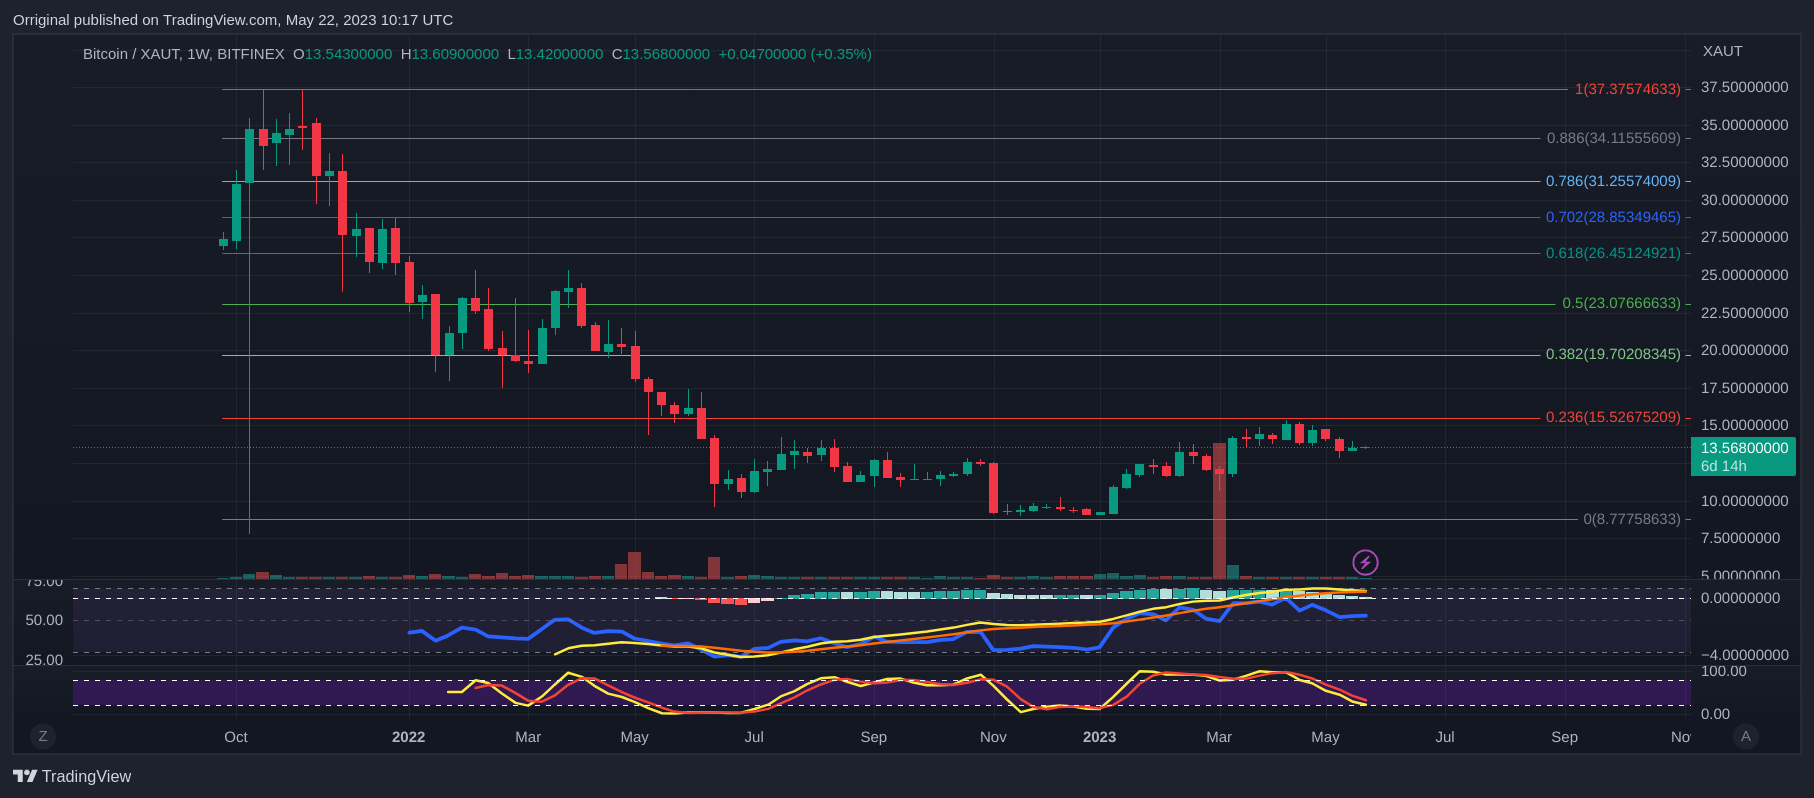Click the A auto-scale button
Image resolution: width=1814 pixels, height=798 pixels.
1746,736
